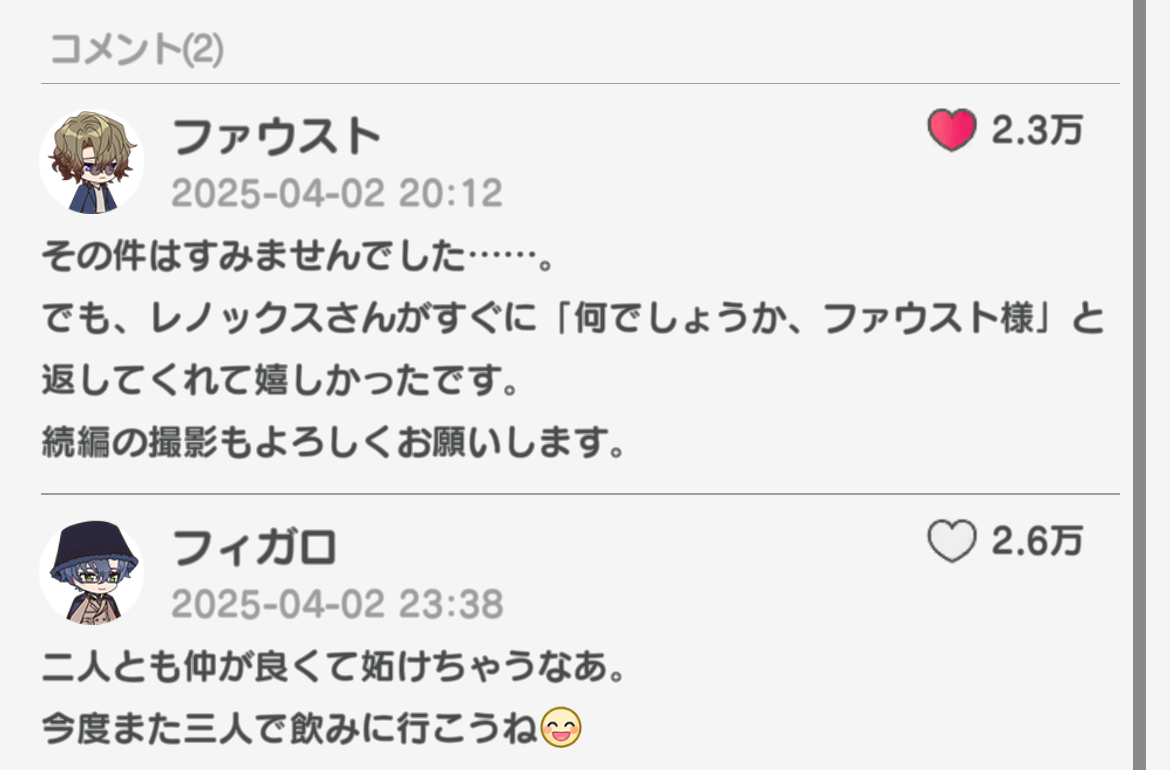The image size is (1170, 770).
Task: Click the username フィガロ
Action: pyautogui.click(x=254, y=548)
